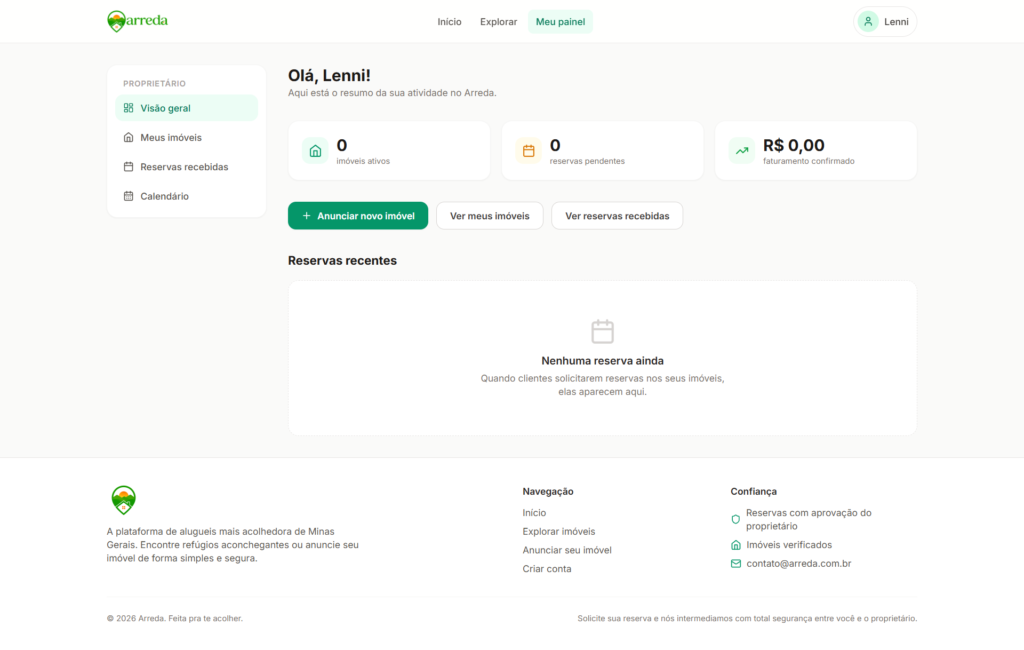Click the shield icon beside Reservas com aprovação
Viewport: 1024px width, 650px height.
click(736, 519)
